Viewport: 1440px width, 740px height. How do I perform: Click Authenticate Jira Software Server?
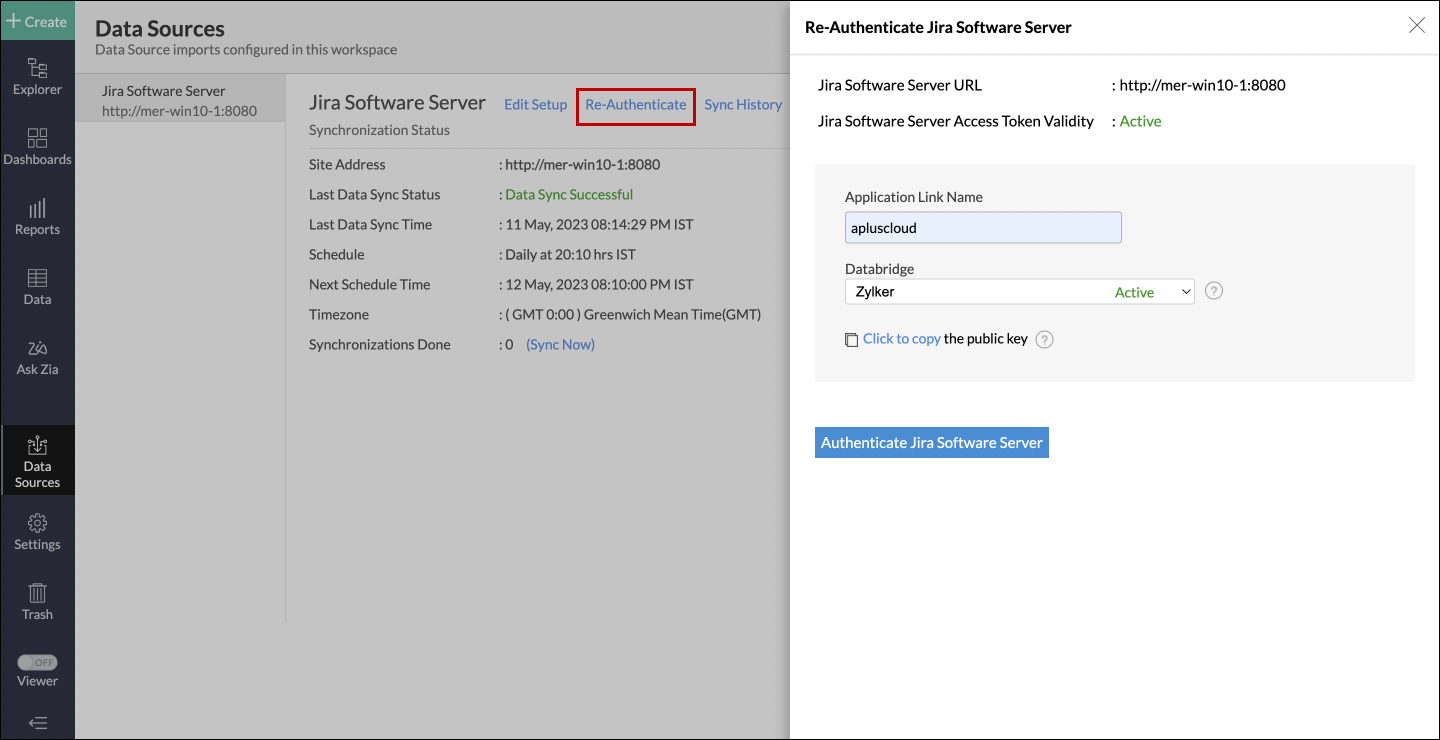pyautogui.click(x=931, y=442)
